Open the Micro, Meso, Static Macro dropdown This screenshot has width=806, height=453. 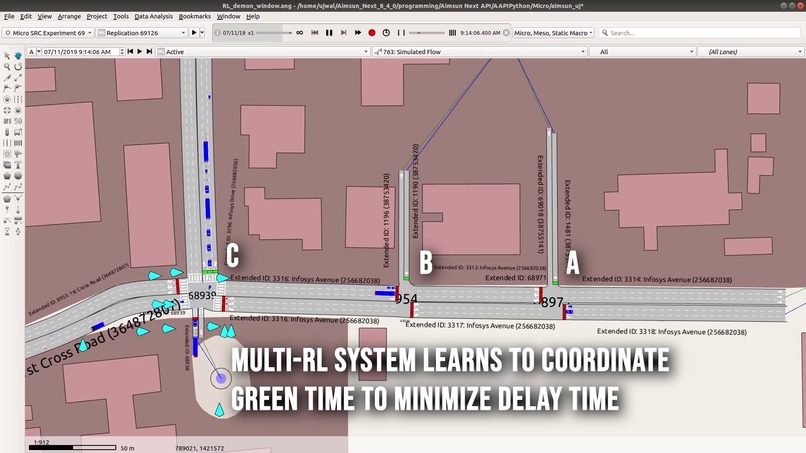pyautogui.click(x=553, y=32)
